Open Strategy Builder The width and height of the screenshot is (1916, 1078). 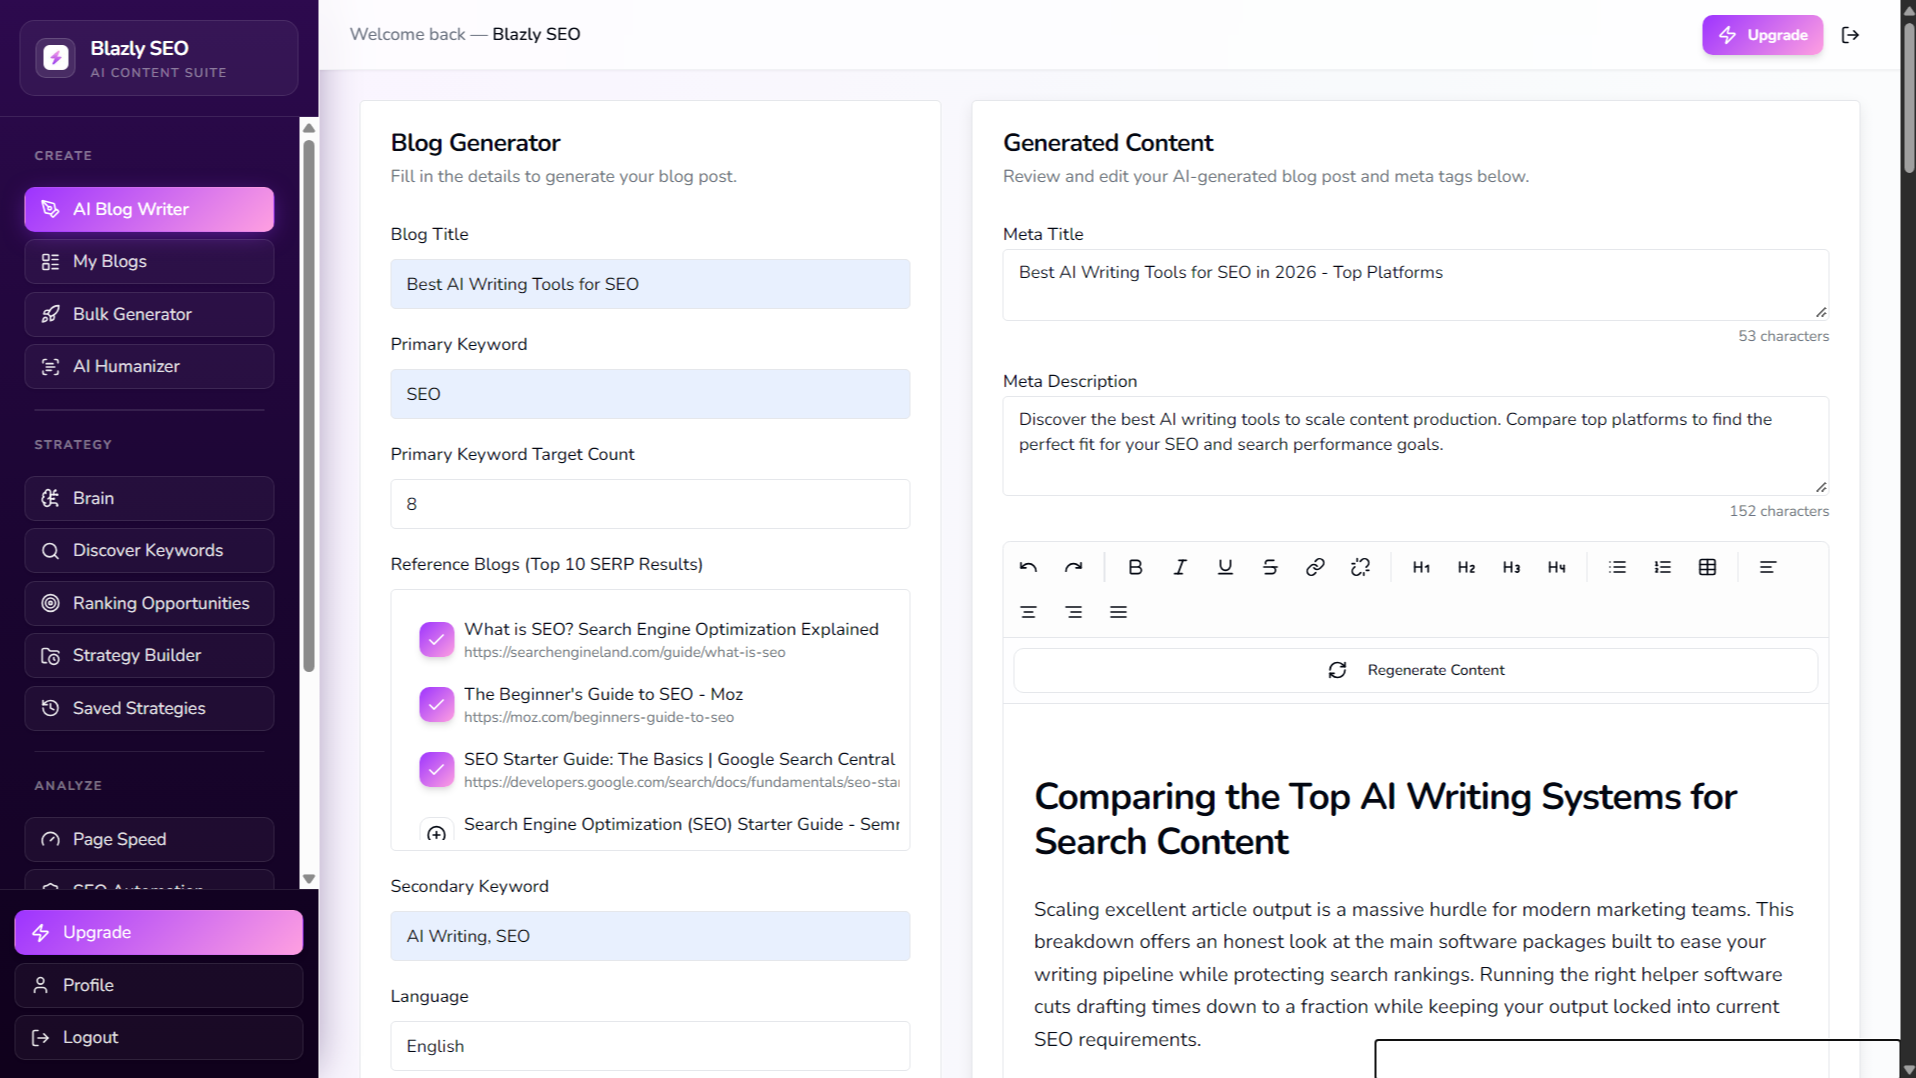pyautogui.click(x=149, y=656)
